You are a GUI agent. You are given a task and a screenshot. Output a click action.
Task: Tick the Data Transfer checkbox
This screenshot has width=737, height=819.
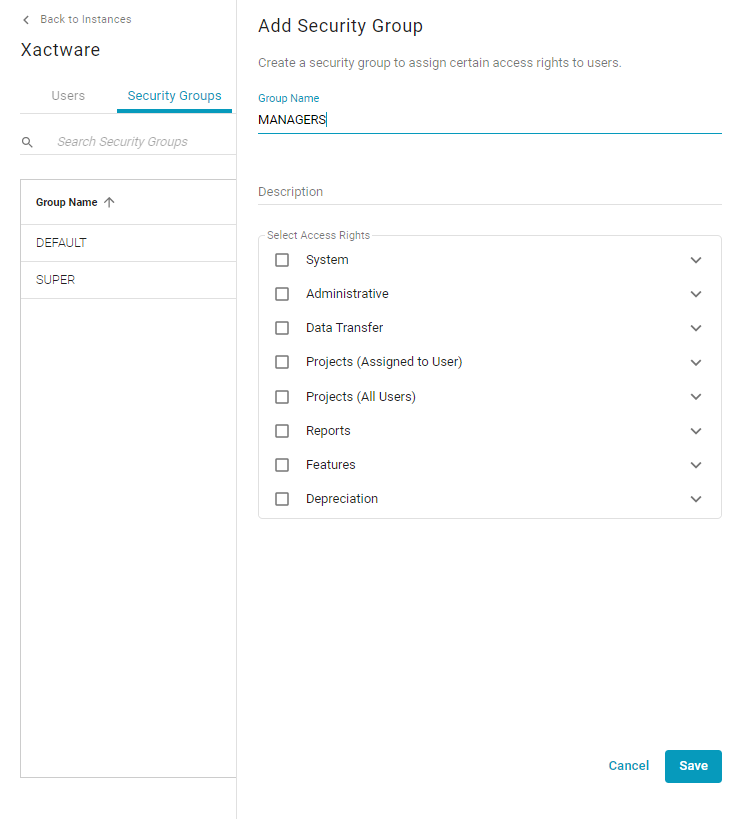(x=282, y=328)
